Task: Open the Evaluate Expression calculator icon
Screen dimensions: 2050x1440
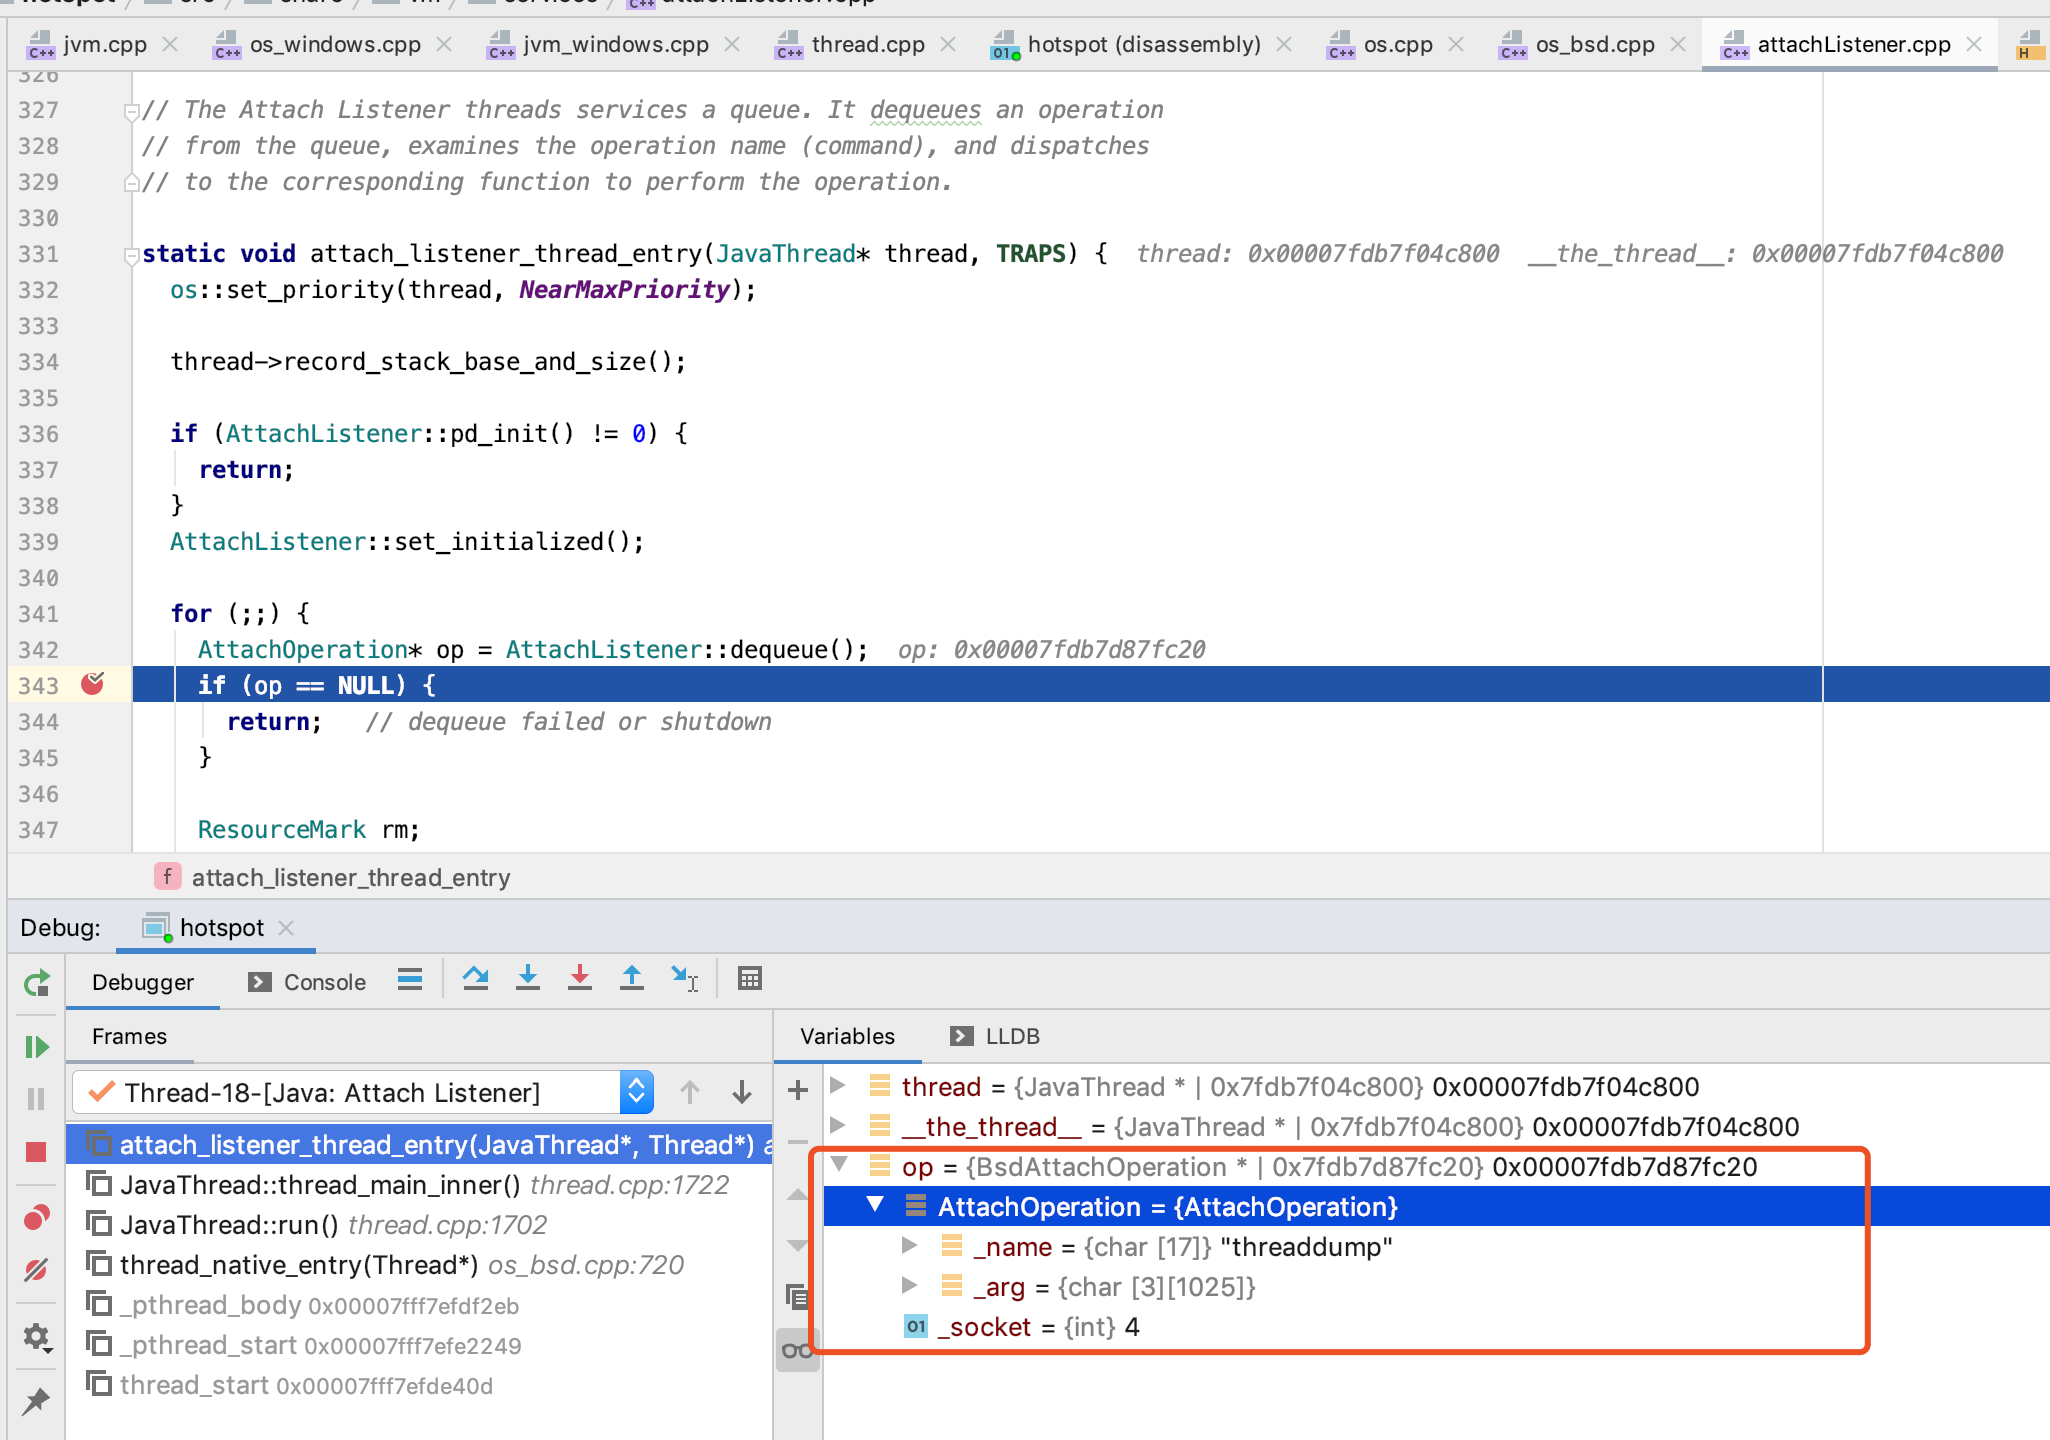Action: point(750,979)
